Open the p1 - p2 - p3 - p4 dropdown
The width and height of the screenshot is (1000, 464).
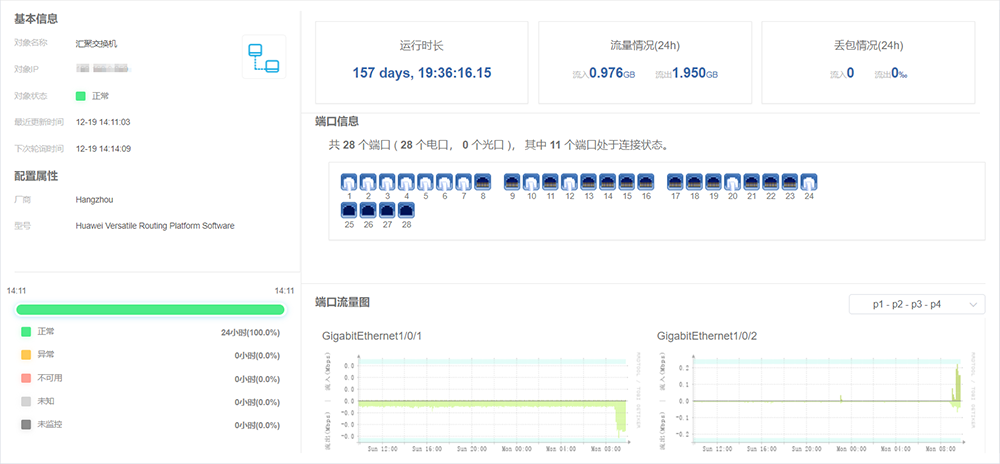[x=916, y=305]
